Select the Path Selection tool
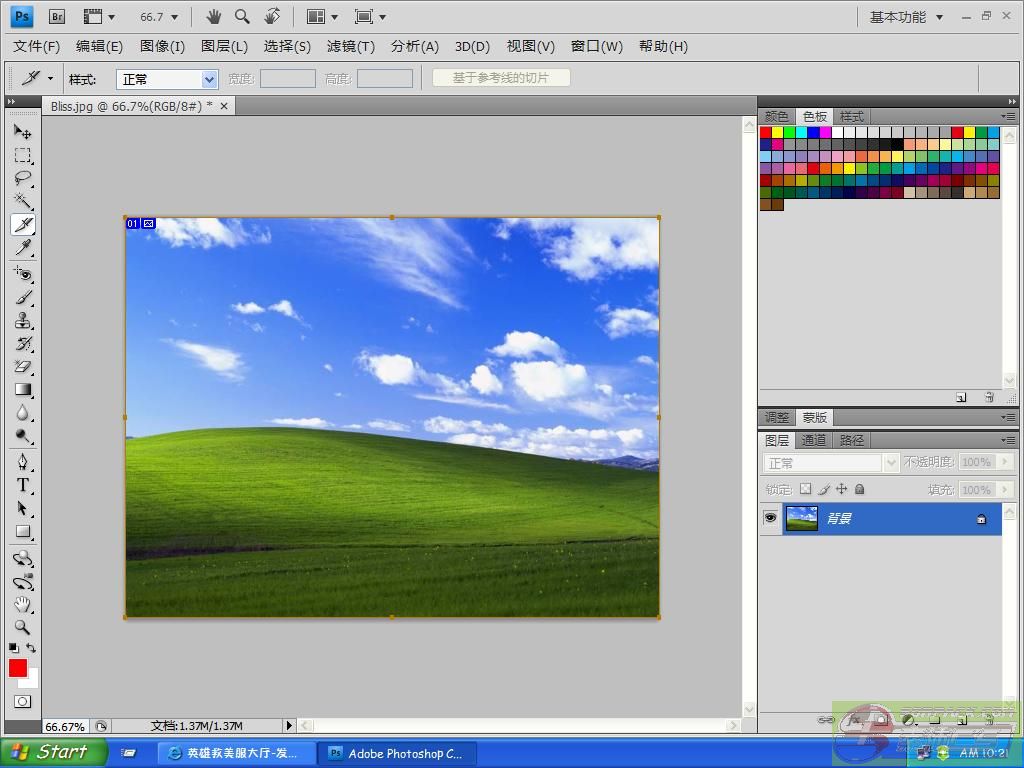 coord(23,508)
